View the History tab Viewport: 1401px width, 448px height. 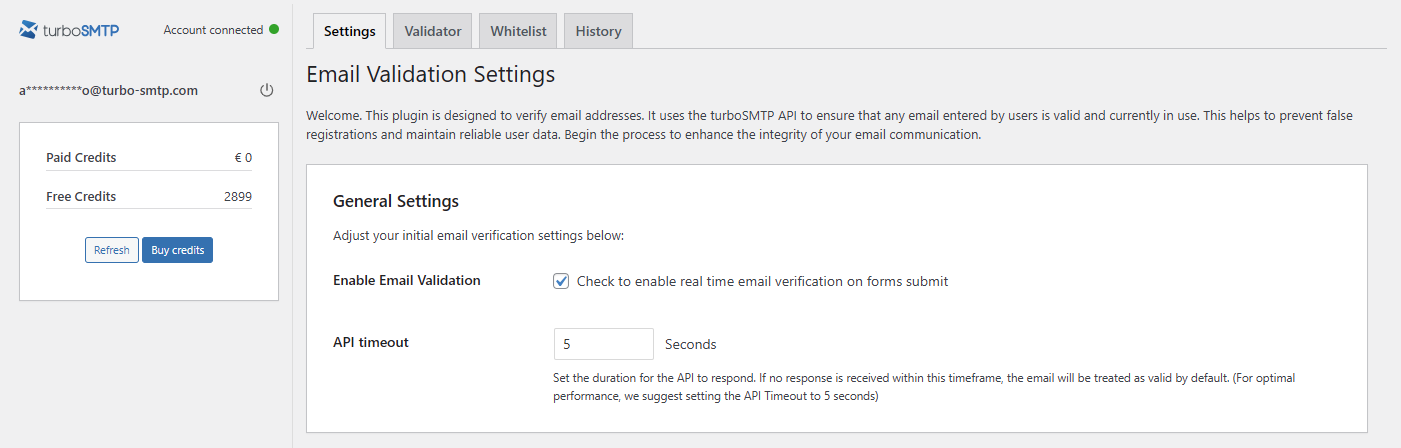pyautogui.click(x=598, y=31)
